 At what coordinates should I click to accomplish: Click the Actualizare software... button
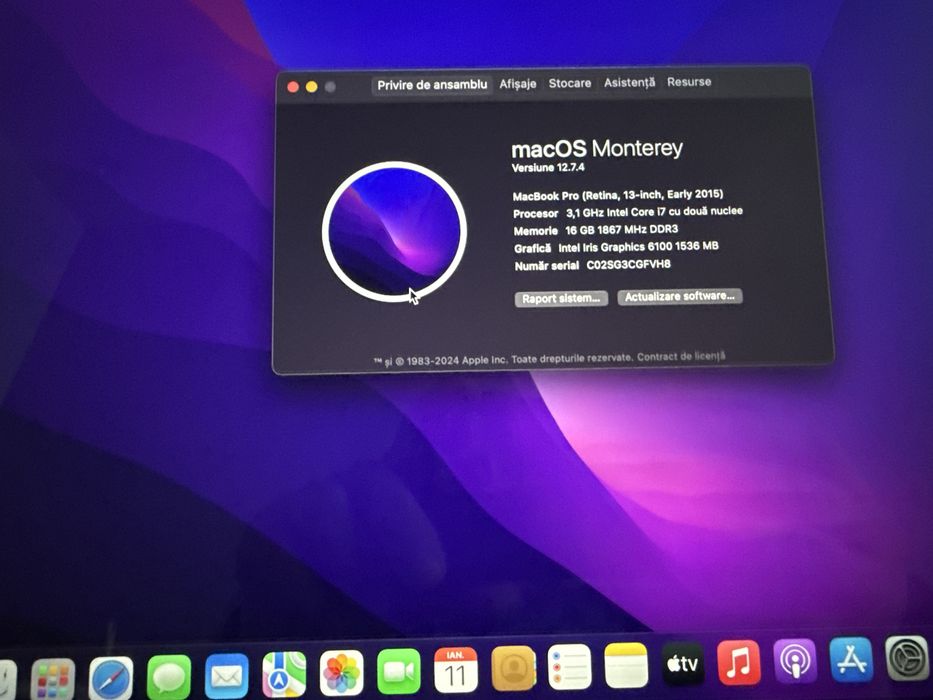tap(680, 296)
